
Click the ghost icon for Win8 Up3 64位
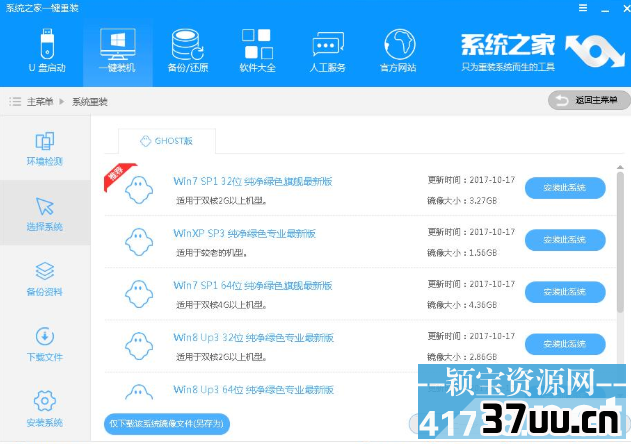click(x=139, y=392)
